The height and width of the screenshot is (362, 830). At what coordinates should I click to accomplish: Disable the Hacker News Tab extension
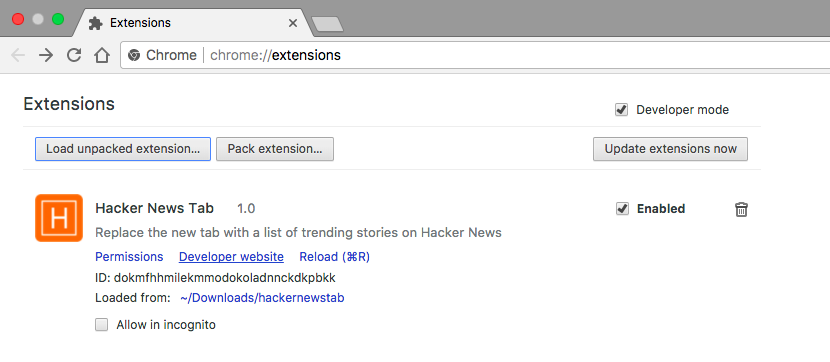[x=622, y=209]
